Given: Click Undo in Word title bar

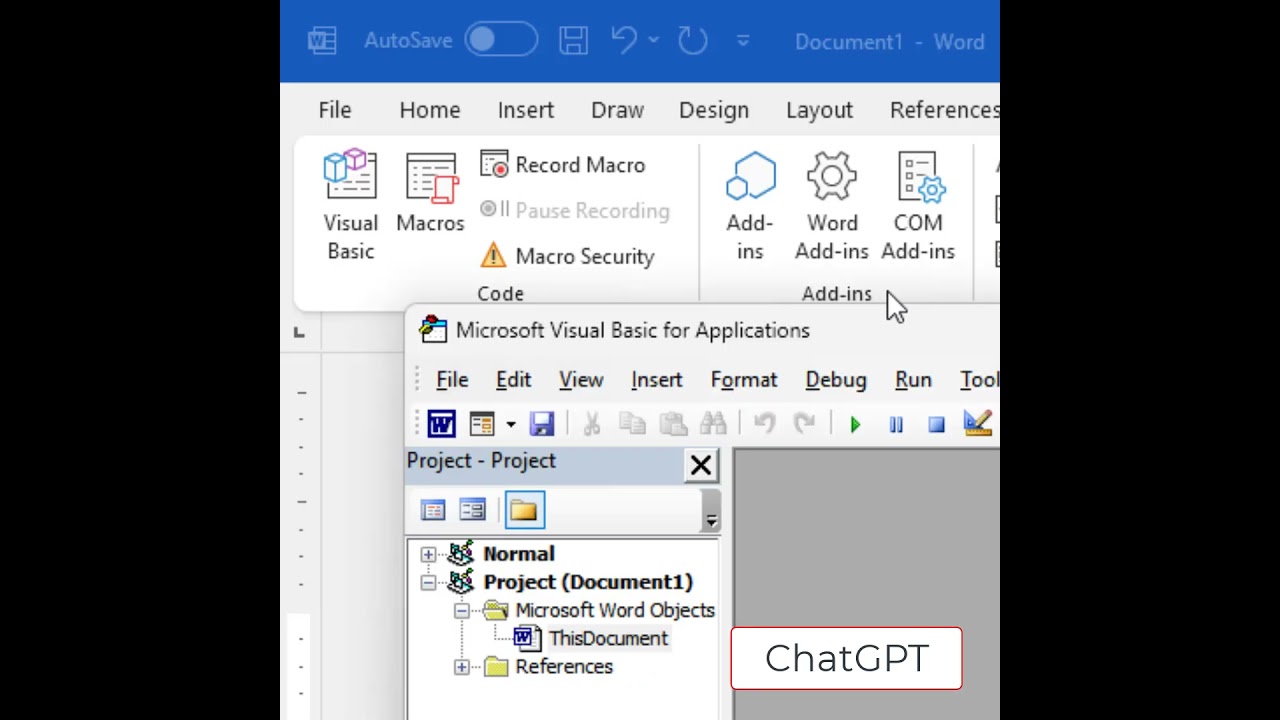Looking at the screenshot, I should coord(624,41).
